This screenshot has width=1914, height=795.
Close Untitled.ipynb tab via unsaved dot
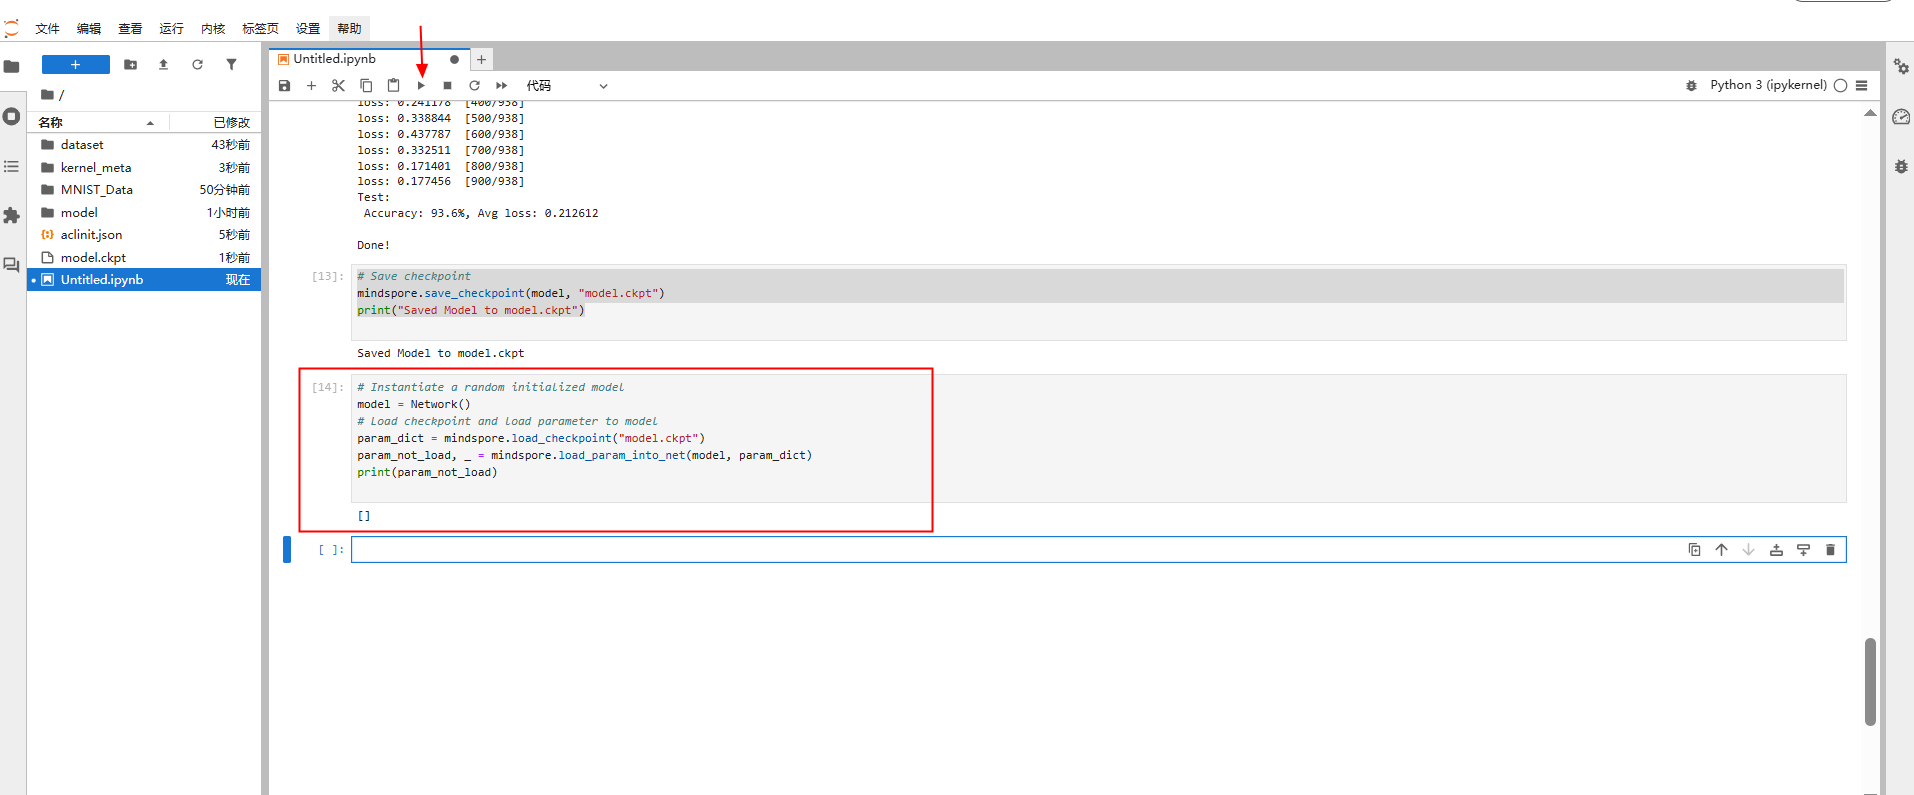click(454, 60)
